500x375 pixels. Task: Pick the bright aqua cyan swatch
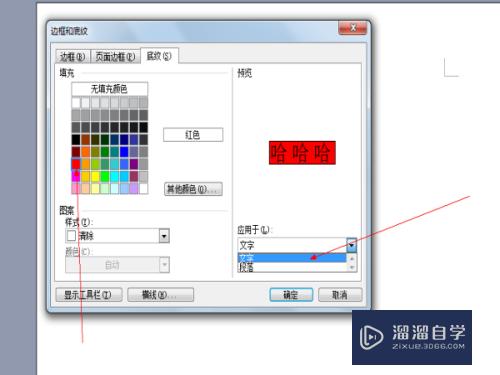click(115, 176)
